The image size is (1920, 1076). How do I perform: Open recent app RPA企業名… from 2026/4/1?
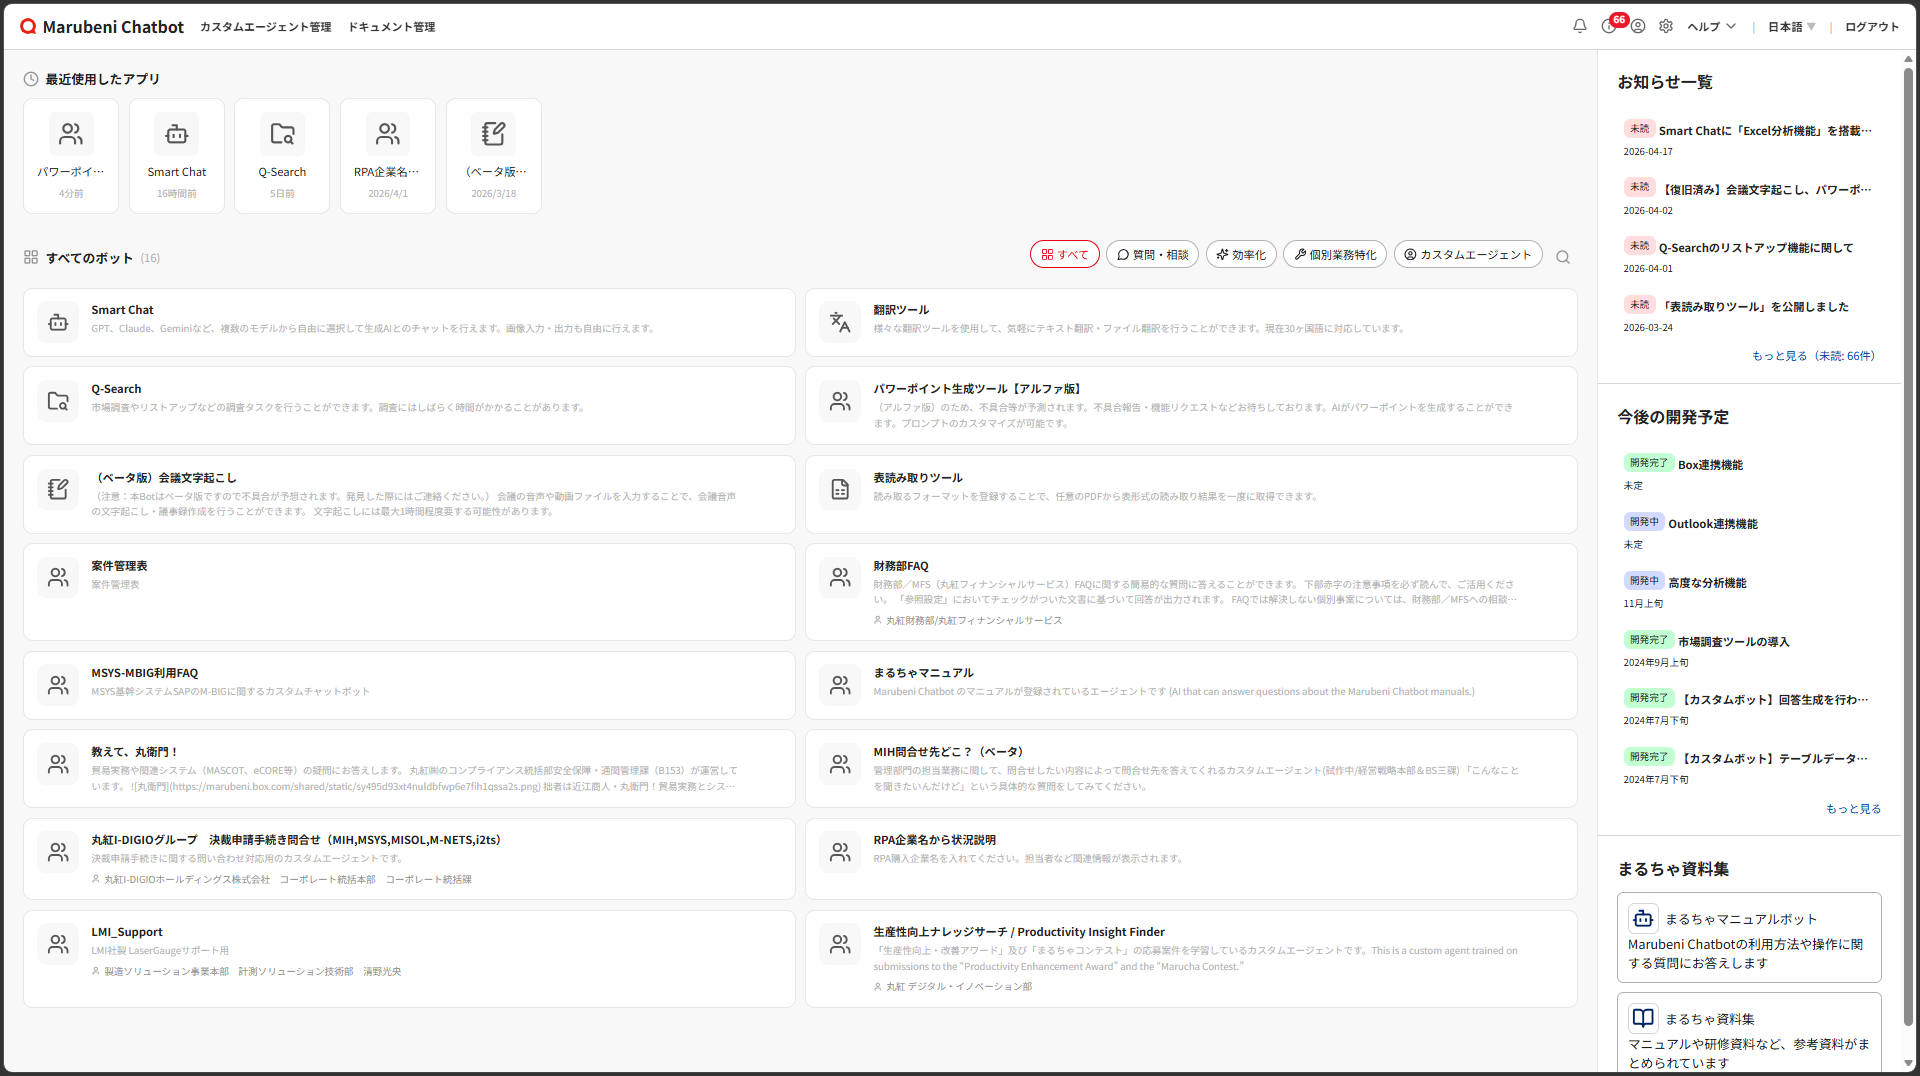pyautogui.click(x=388, y=156)
